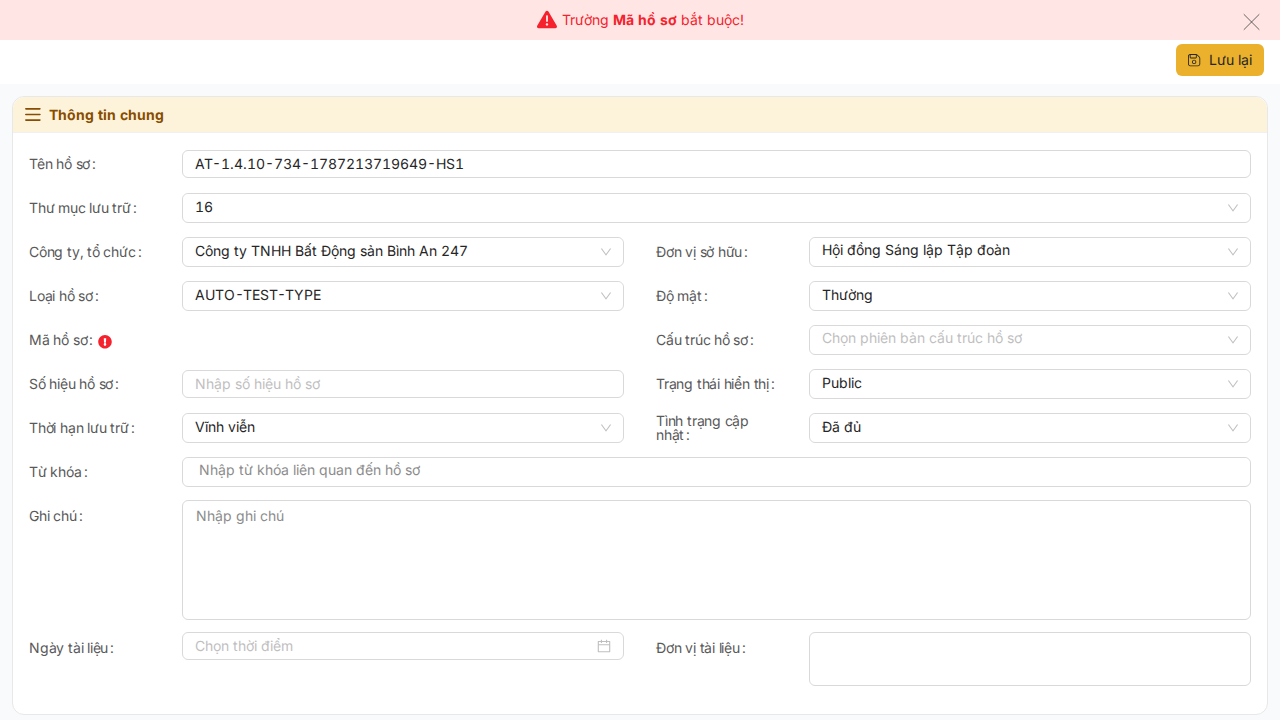Viewport: 1280px width, 720px height.
Task: Click the red error icon next to Mã hồ sơ
Action: tap(105, 341)
